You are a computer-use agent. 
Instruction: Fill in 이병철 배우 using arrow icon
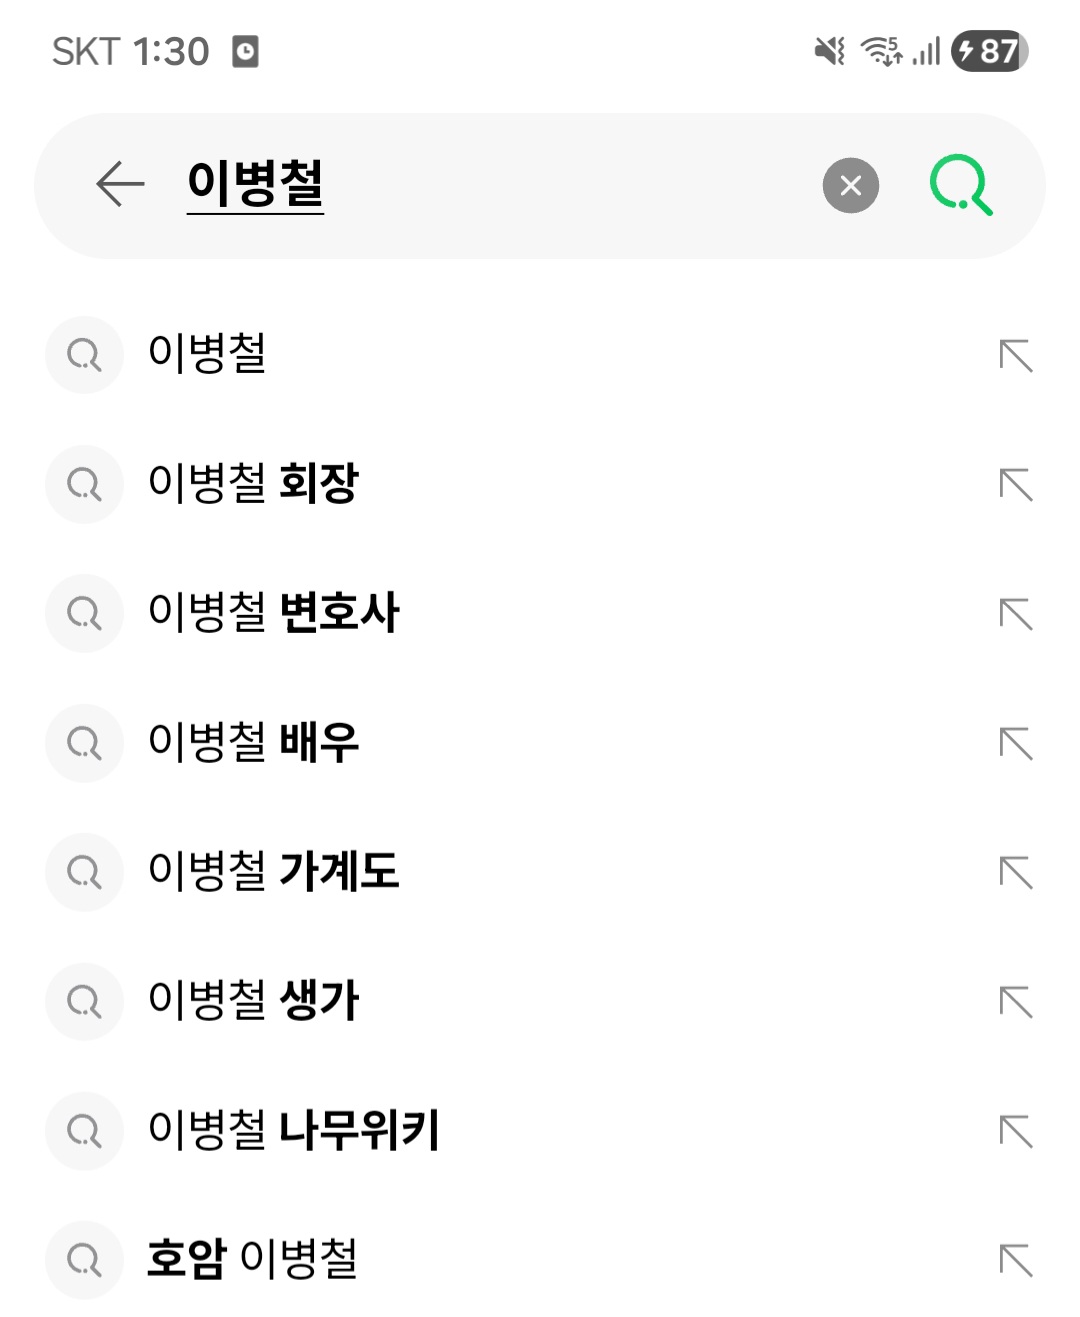point(1016,743)
